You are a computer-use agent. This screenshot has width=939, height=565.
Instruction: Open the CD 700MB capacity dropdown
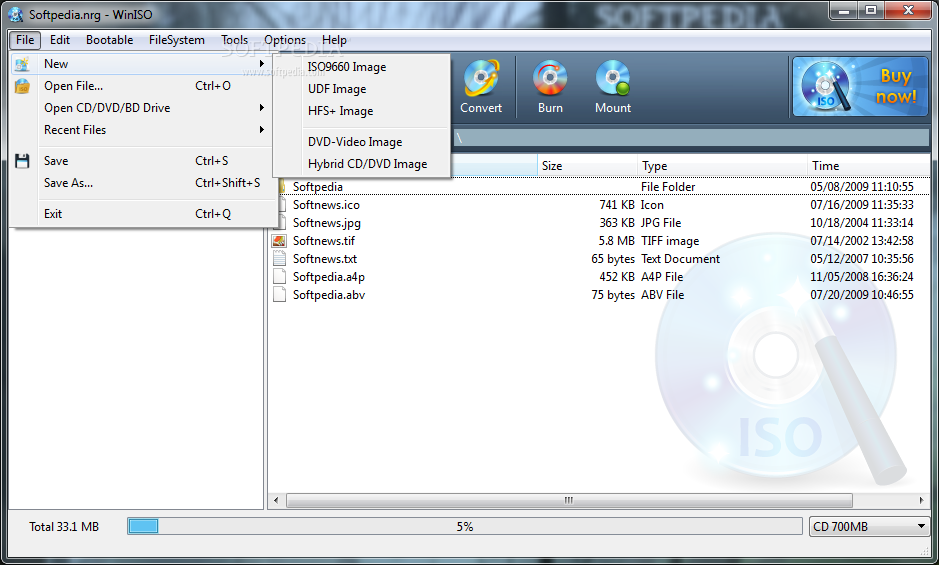point(869,527)
